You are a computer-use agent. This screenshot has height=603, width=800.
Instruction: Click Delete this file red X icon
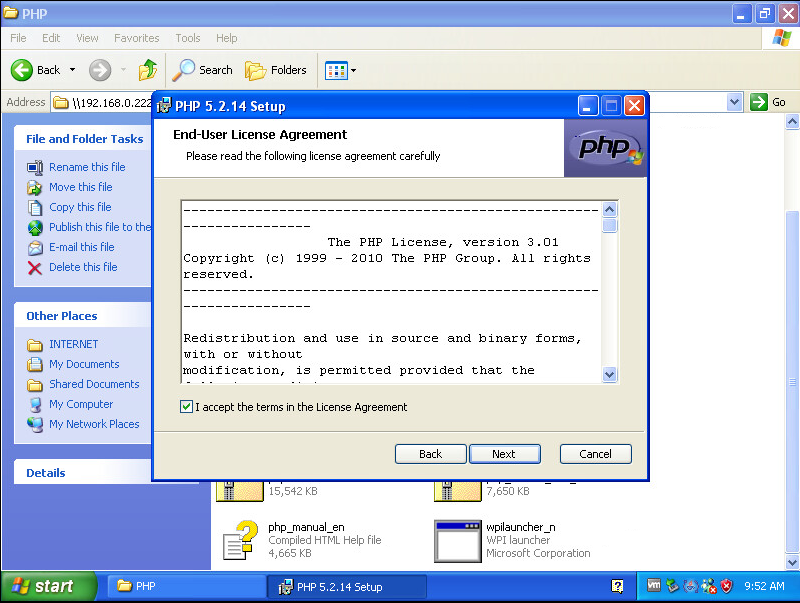[x=35, y=267]
